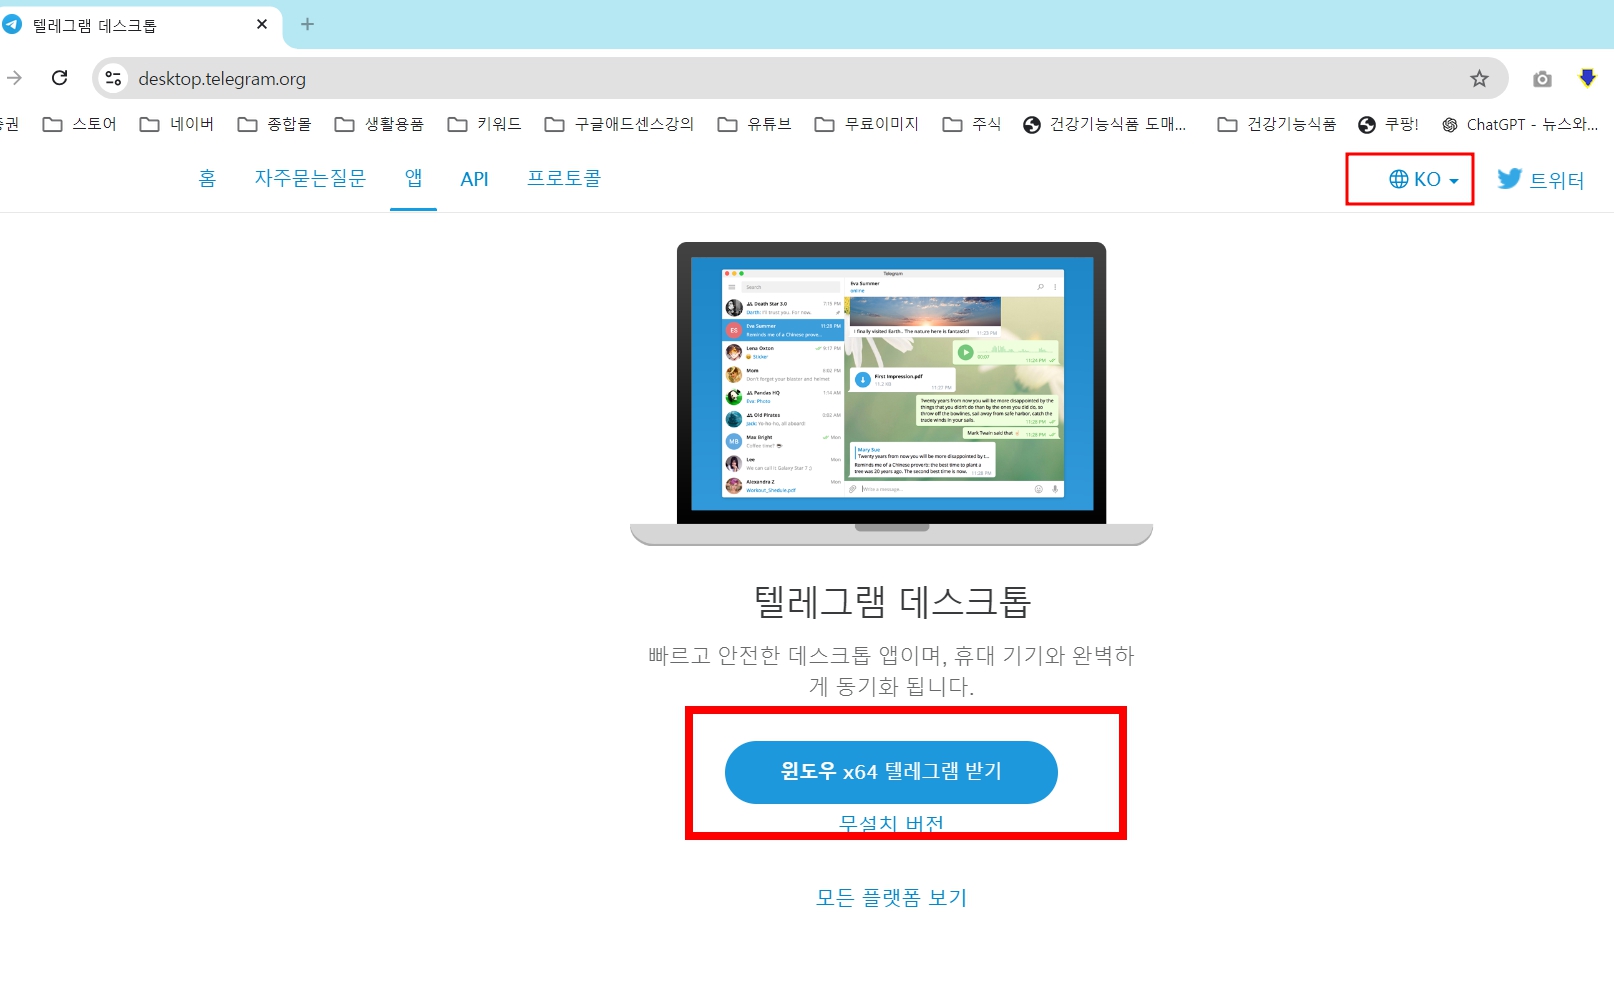The width and height of the screenshot is (1614, 994).
Task: Download 윈도우 x64 텔레그램 받기
Action: [891, 772]
